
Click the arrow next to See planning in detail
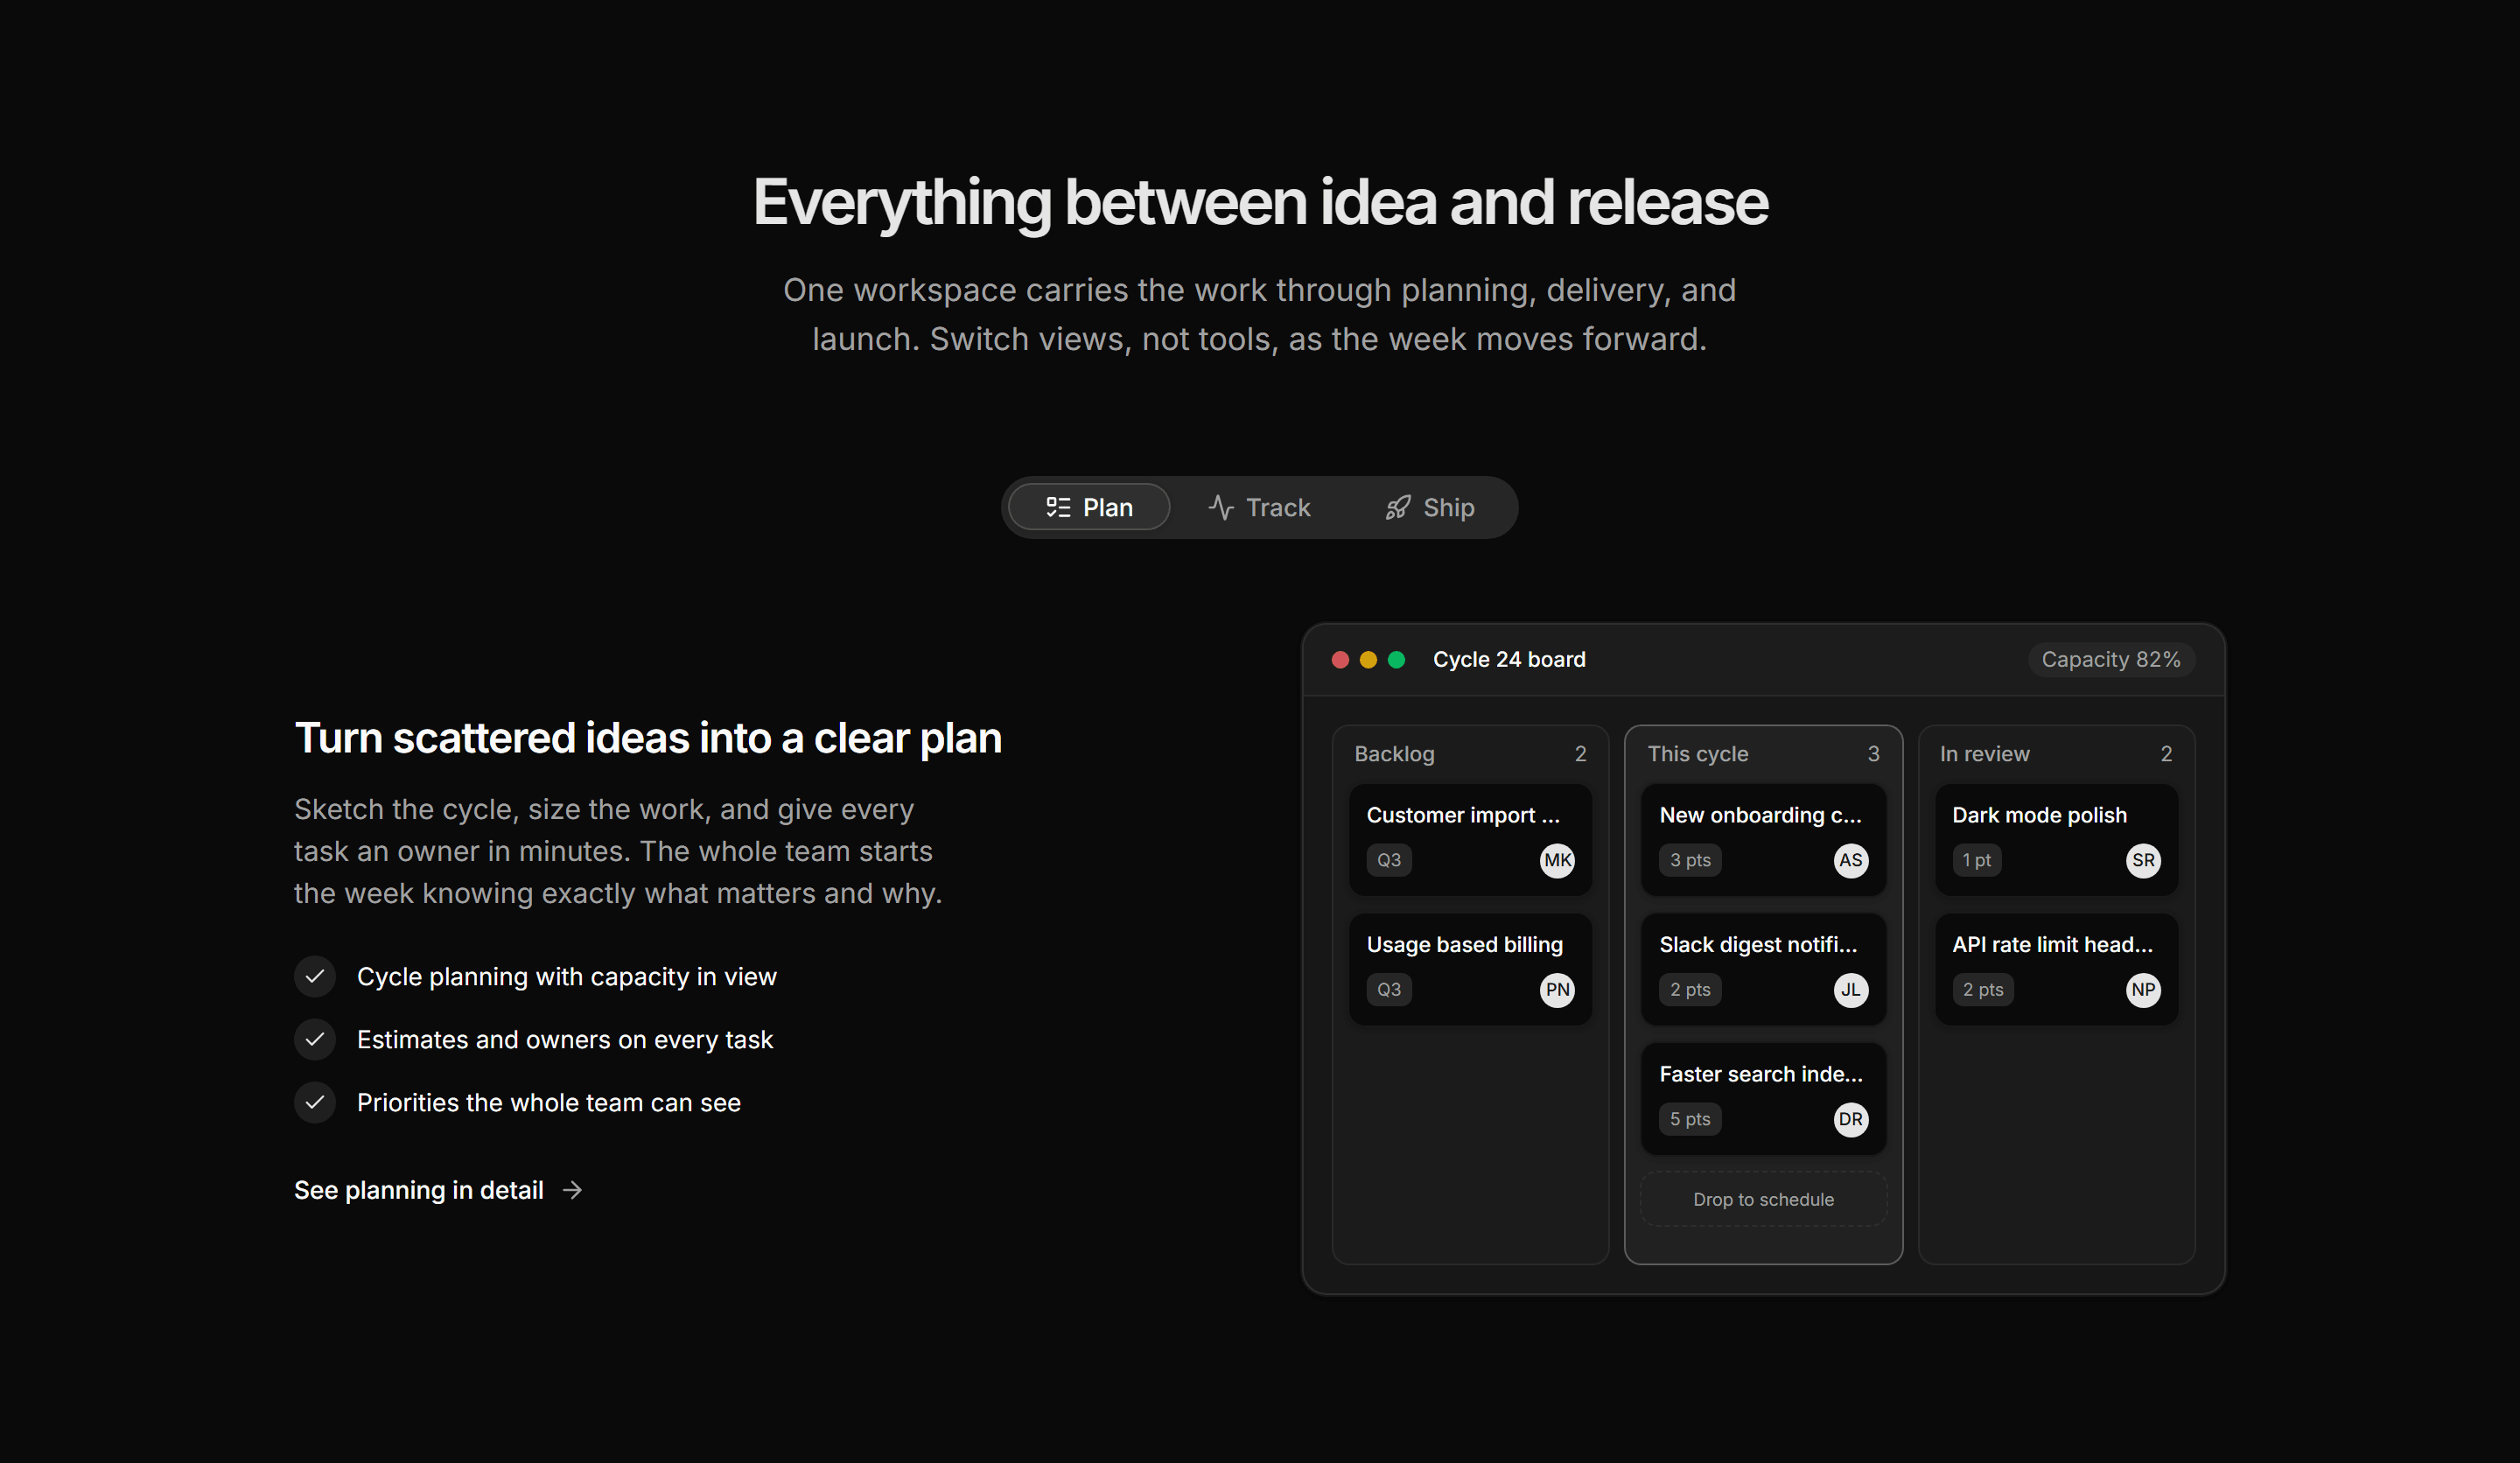(x=572, y=1190)
